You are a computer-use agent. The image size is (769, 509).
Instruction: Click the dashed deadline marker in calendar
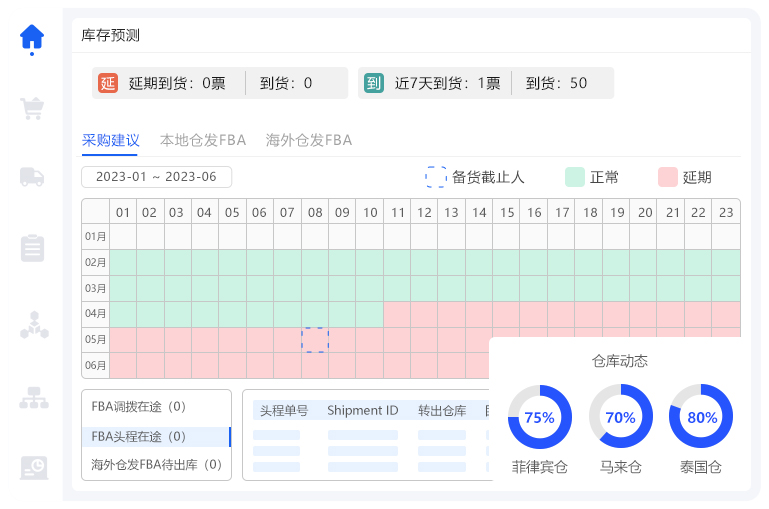[x=315, y=340]
